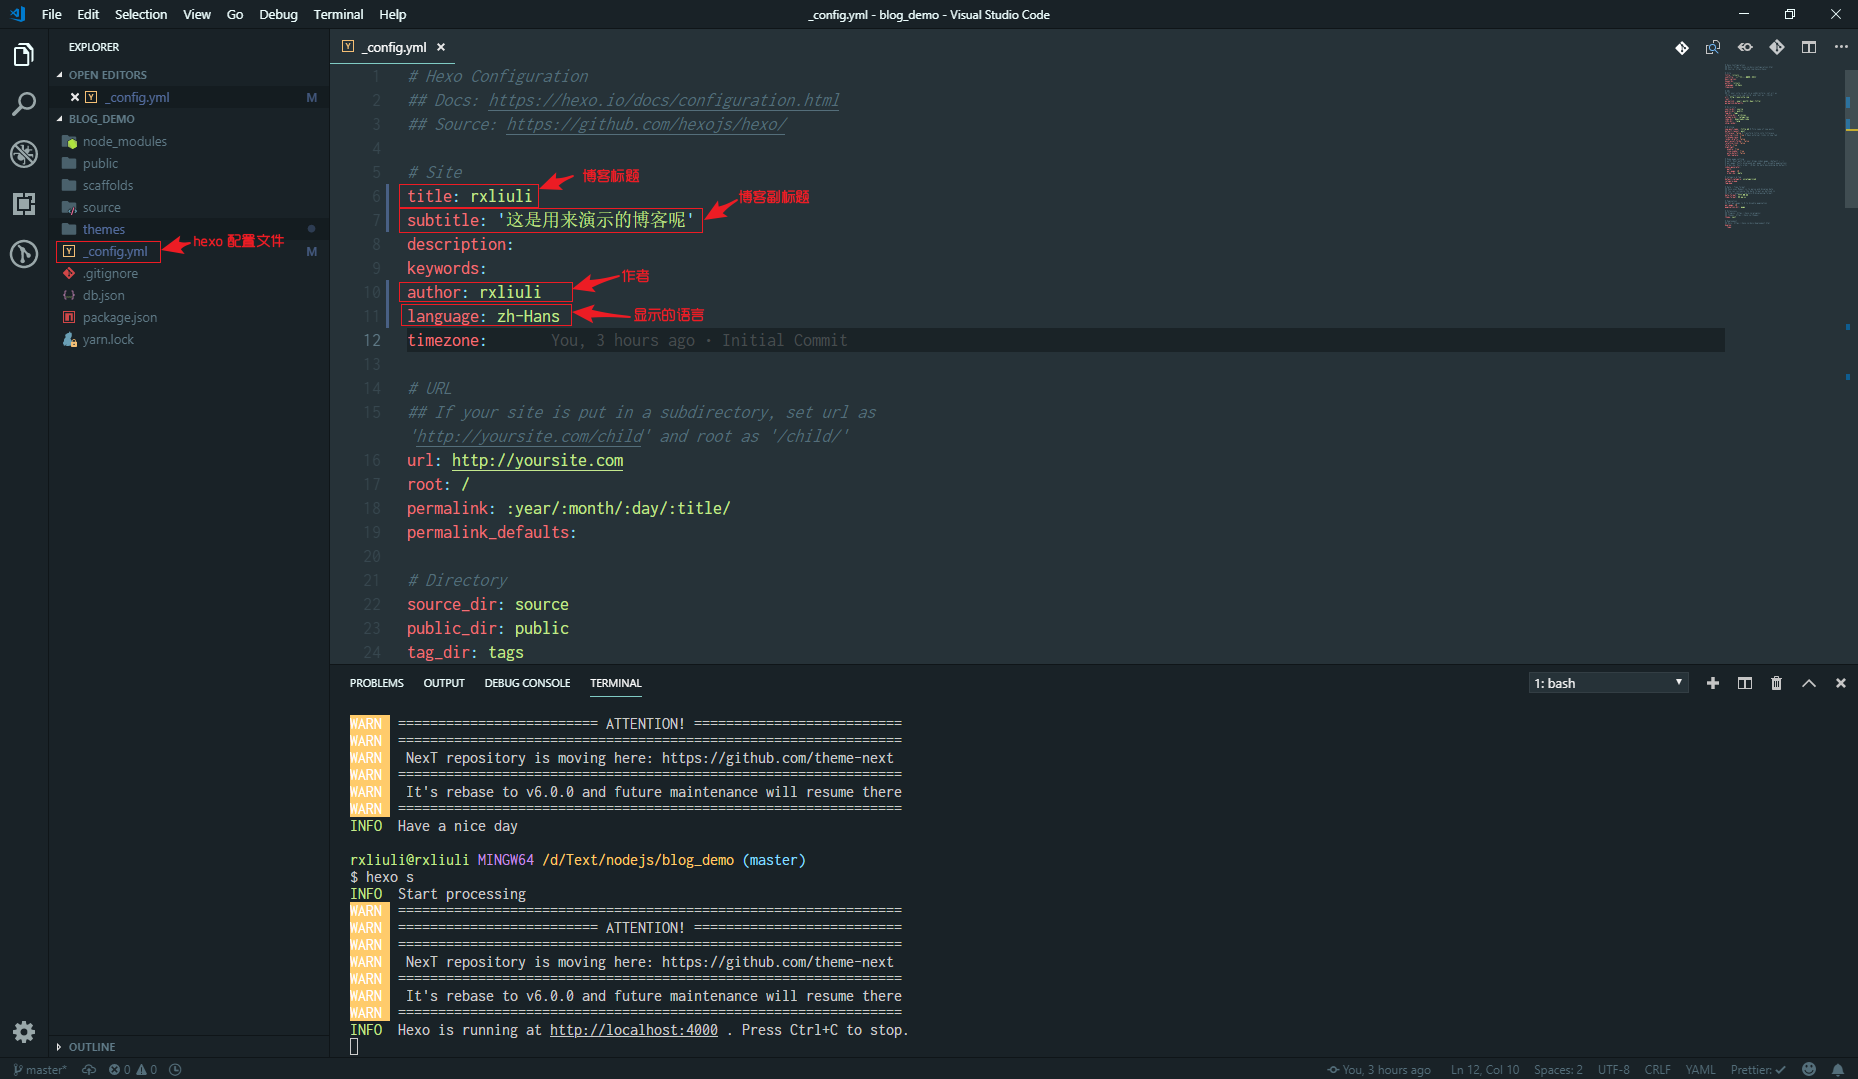Click the github.com/hexojs/hexo link

click(647, 124)
